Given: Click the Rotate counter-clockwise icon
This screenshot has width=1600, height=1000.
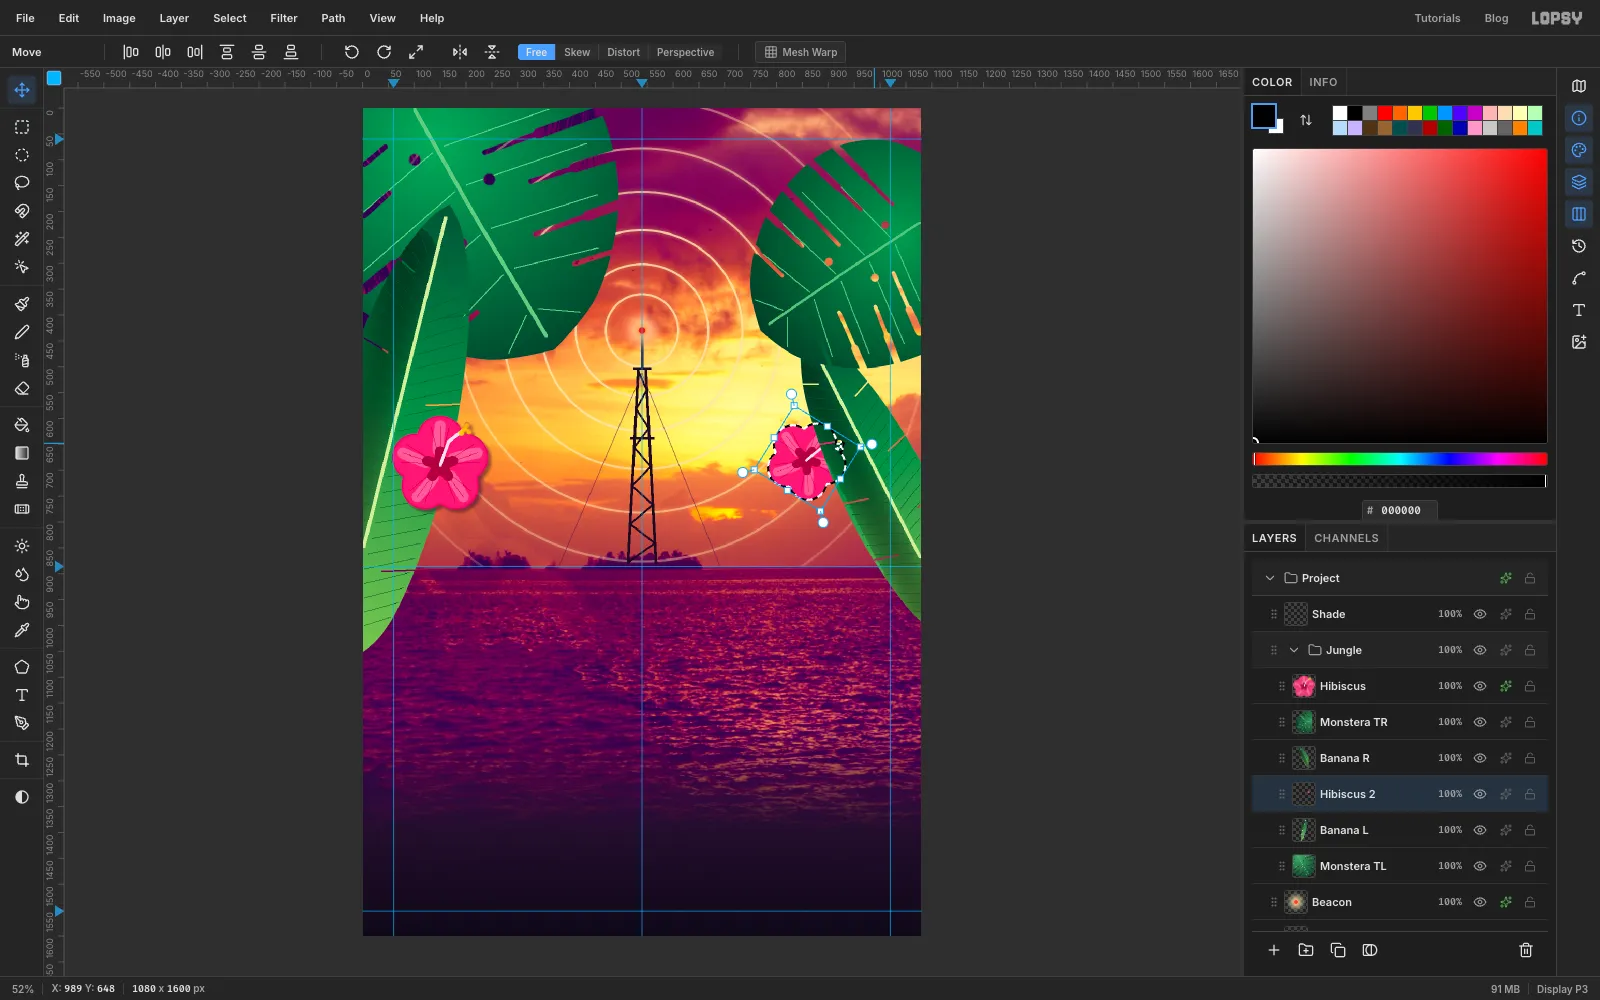Looking at the screenshot, I should tap(352, 52).
